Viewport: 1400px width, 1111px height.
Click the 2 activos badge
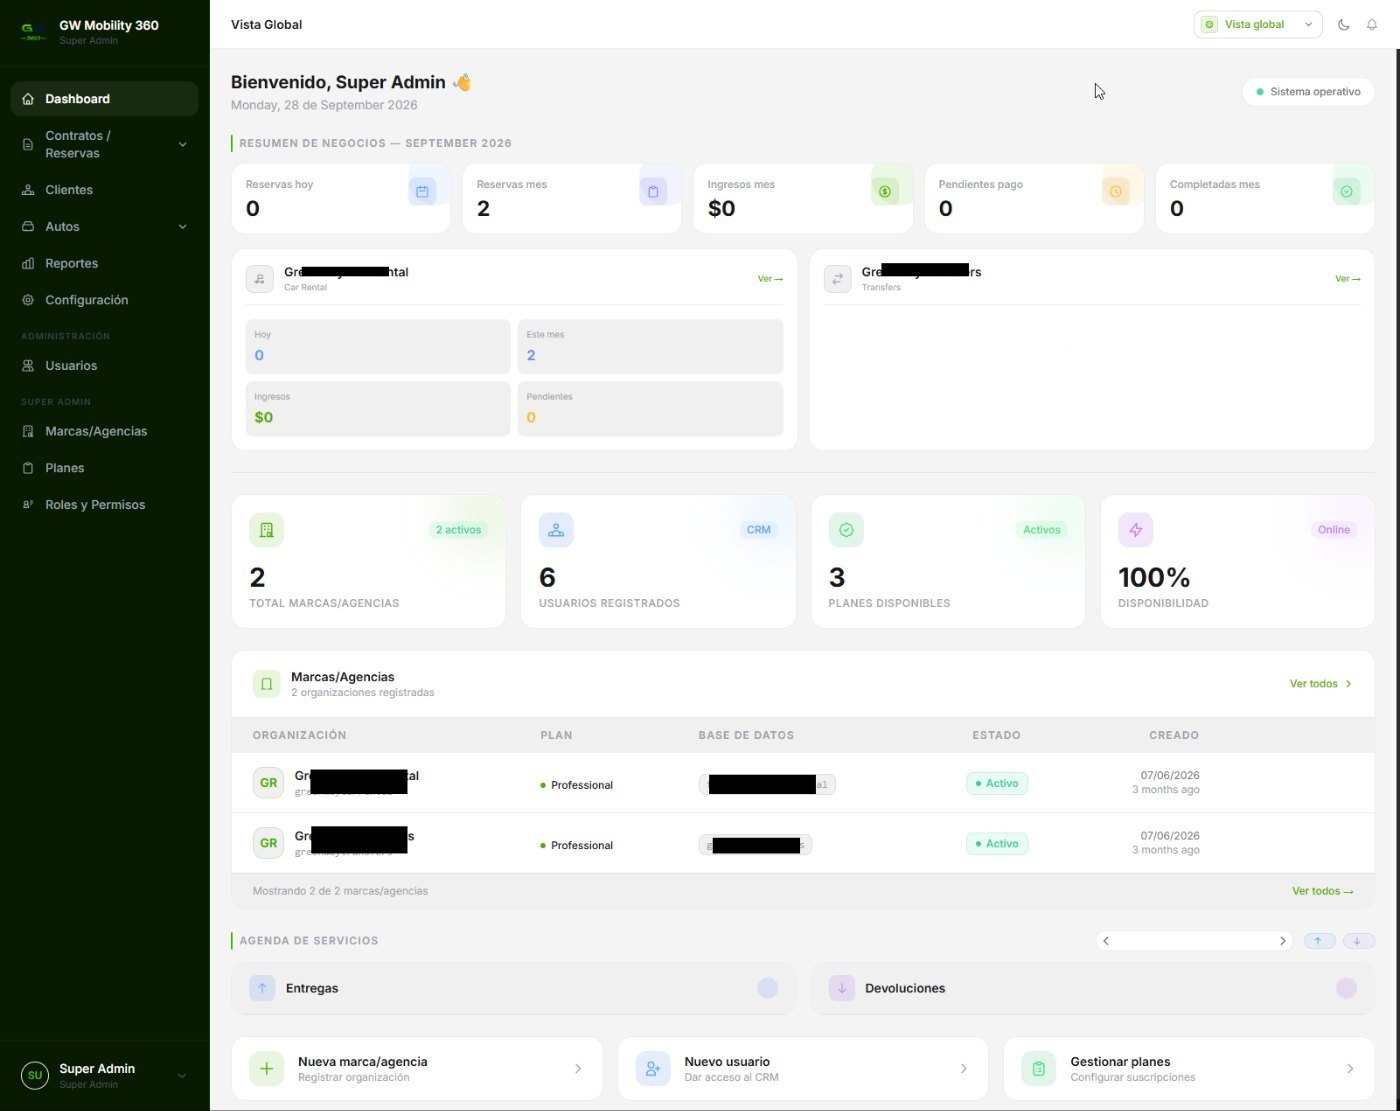[458, 530]
